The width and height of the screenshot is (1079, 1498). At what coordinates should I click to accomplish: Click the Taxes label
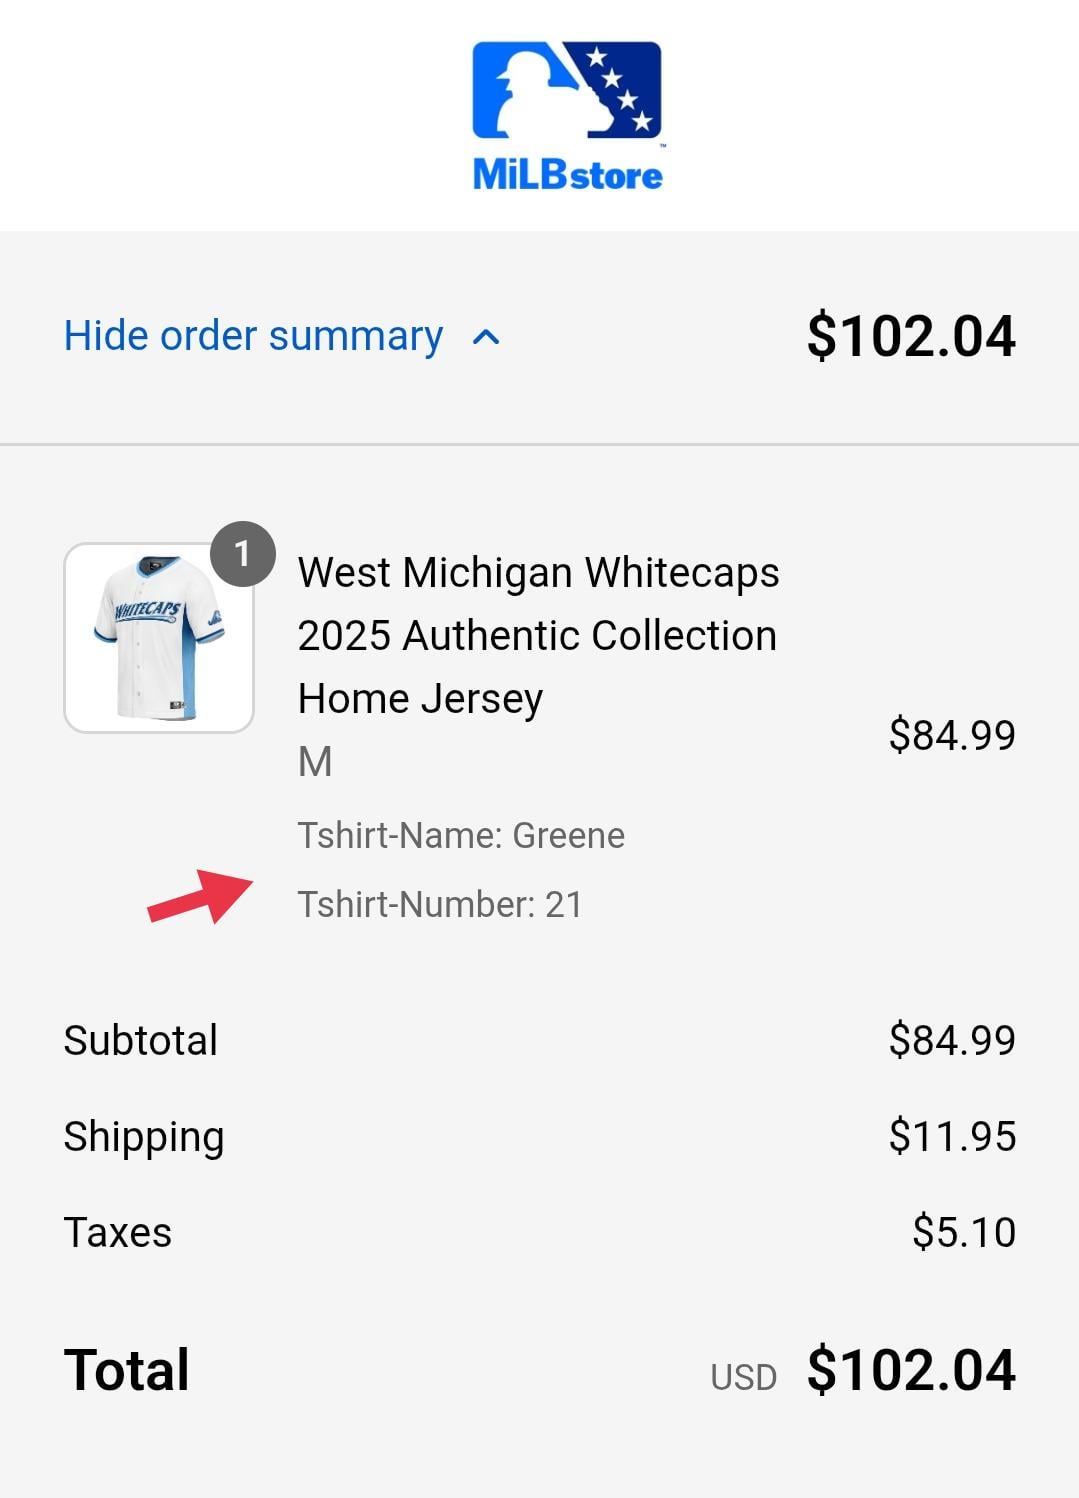[118, 1233]
